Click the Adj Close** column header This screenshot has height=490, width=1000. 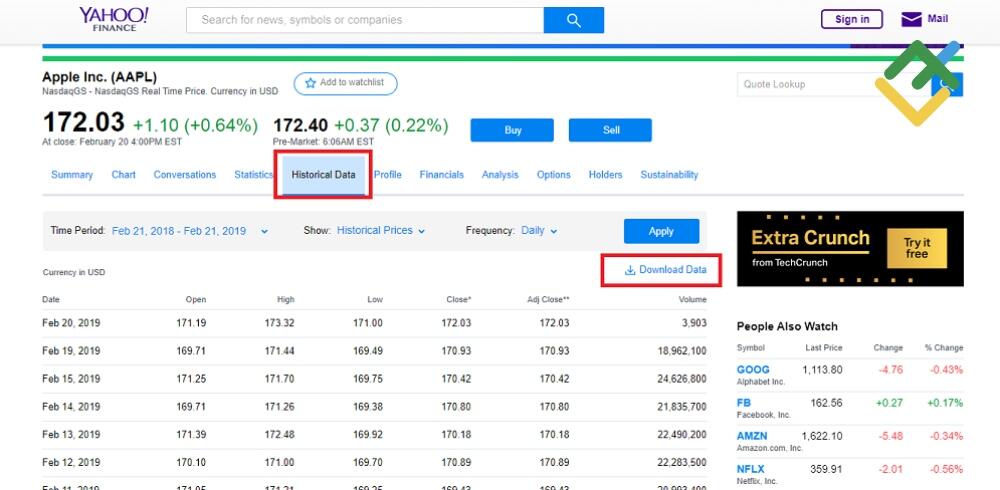(x=548, y=300)
